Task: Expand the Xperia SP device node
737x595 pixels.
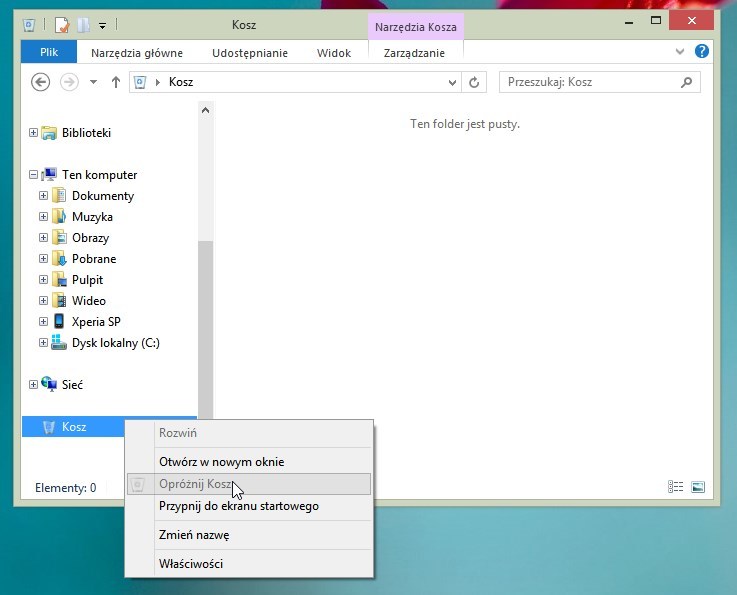Action: coord(43,321)
